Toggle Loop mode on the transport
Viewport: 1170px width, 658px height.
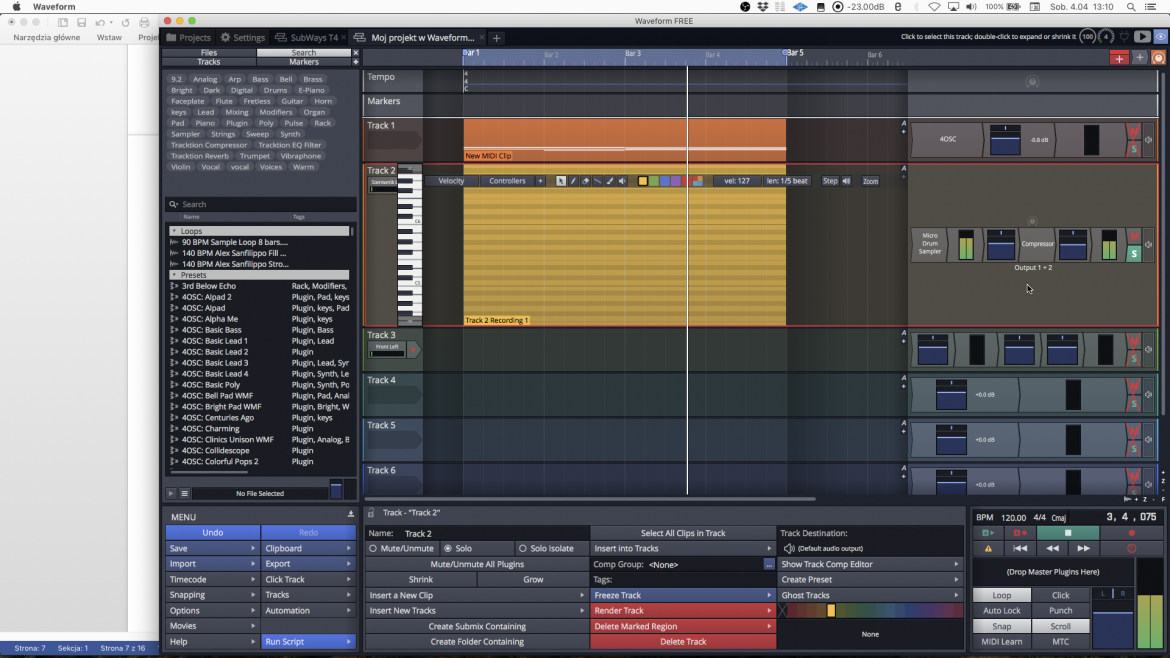(x=1001, y=595)
